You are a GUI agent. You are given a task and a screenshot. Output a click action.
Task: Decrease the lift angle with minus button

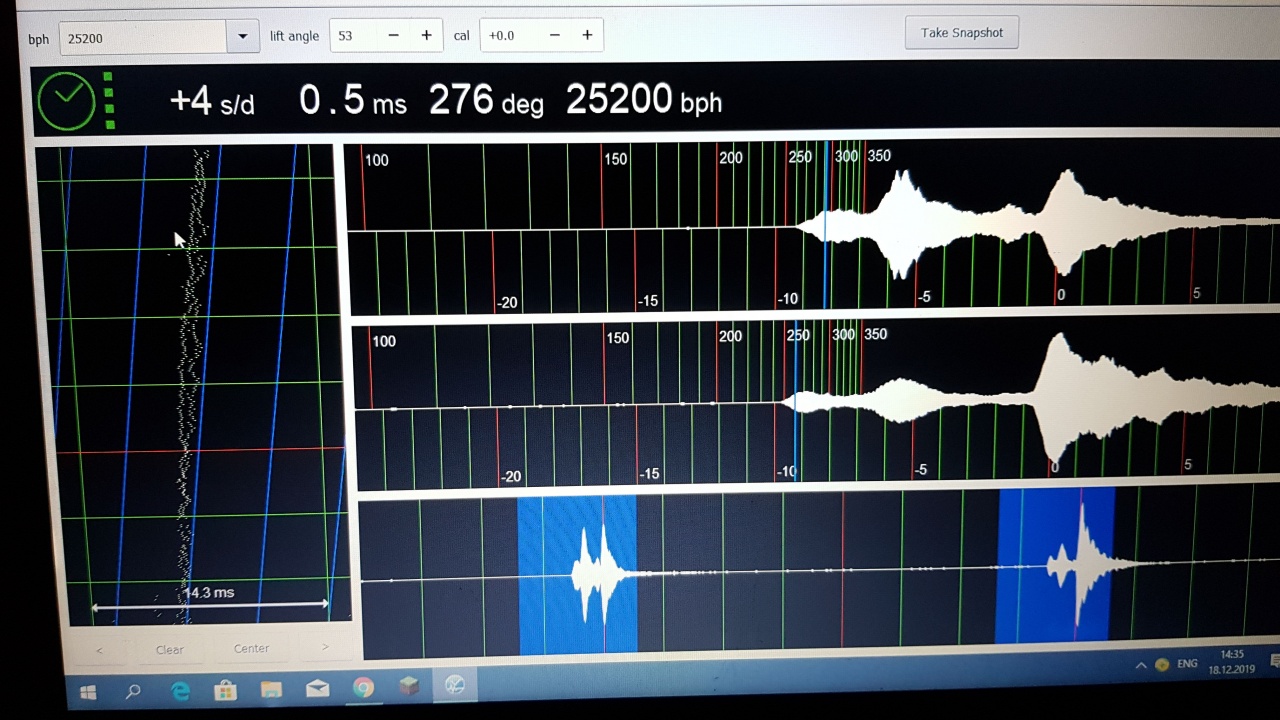coord(393,36)
